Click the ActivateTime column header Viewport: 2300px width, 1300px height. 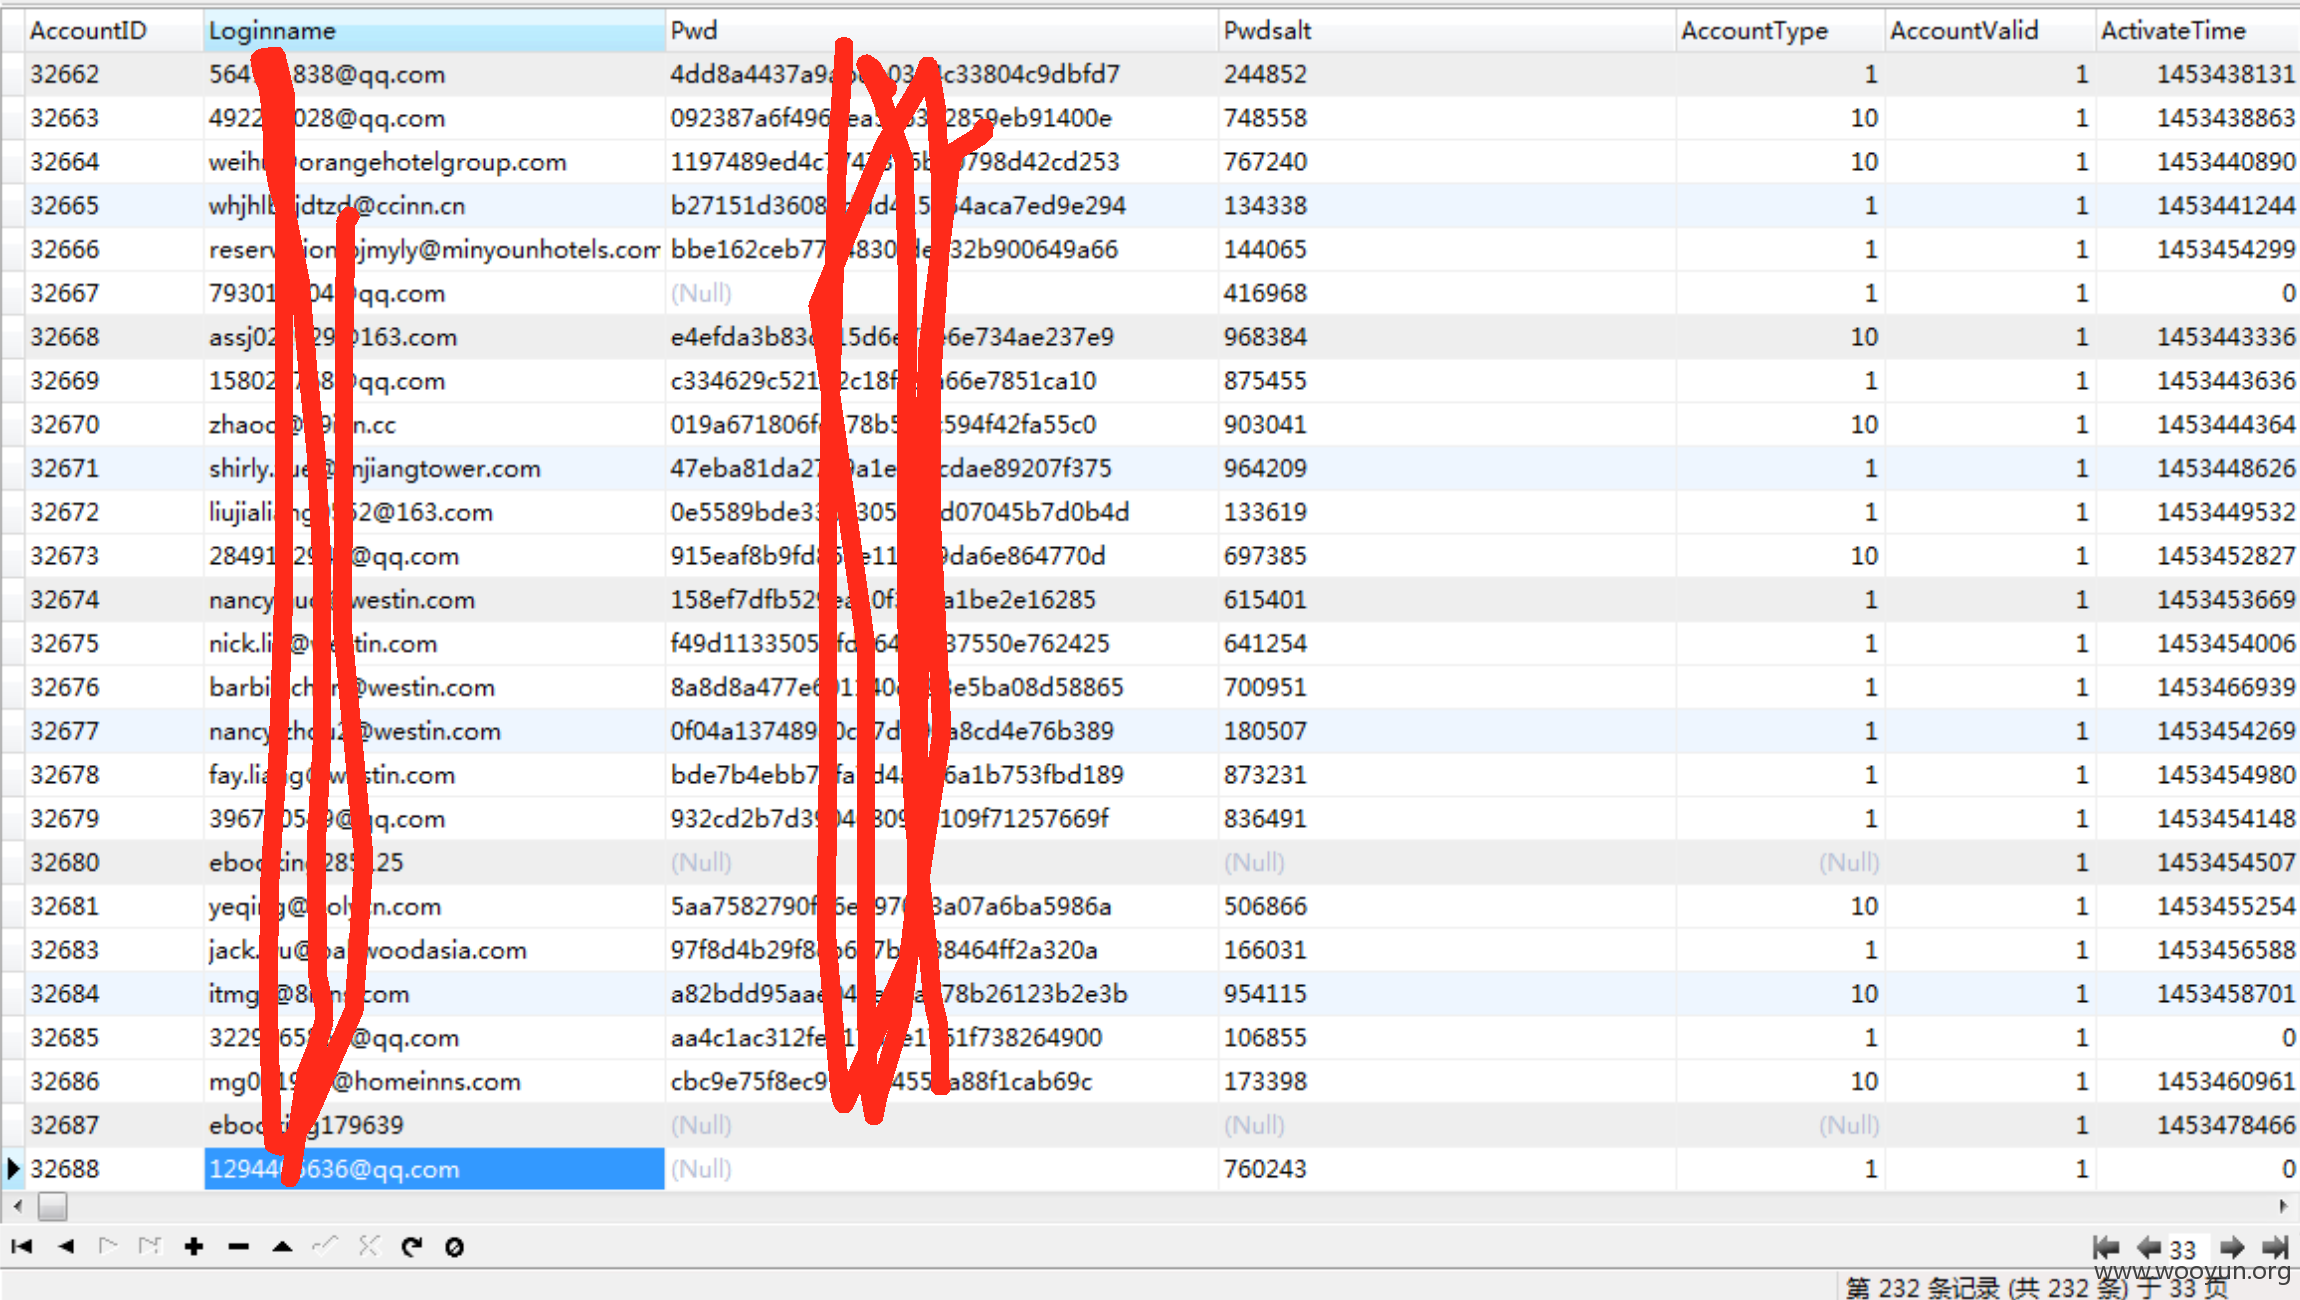[x=2197, y=31]
